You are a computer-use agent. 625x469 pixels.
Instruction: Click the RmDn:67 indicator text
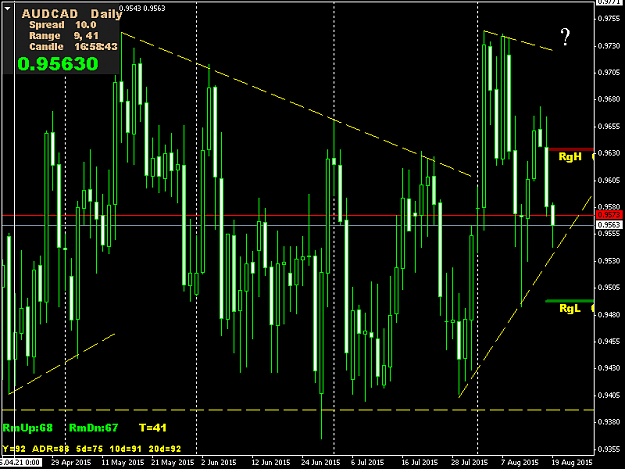click(94, 428)
